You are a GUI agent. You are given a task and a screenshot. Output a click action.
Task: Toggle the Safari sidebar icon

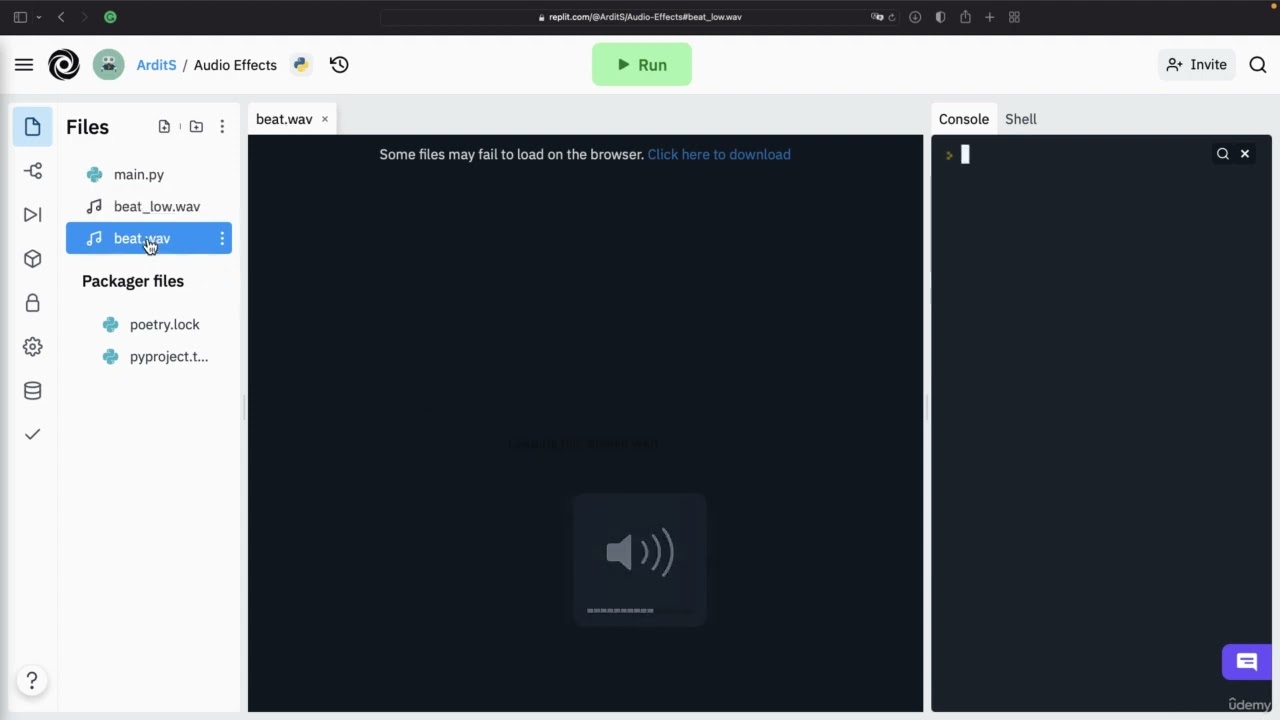click(x=20, y=17)
